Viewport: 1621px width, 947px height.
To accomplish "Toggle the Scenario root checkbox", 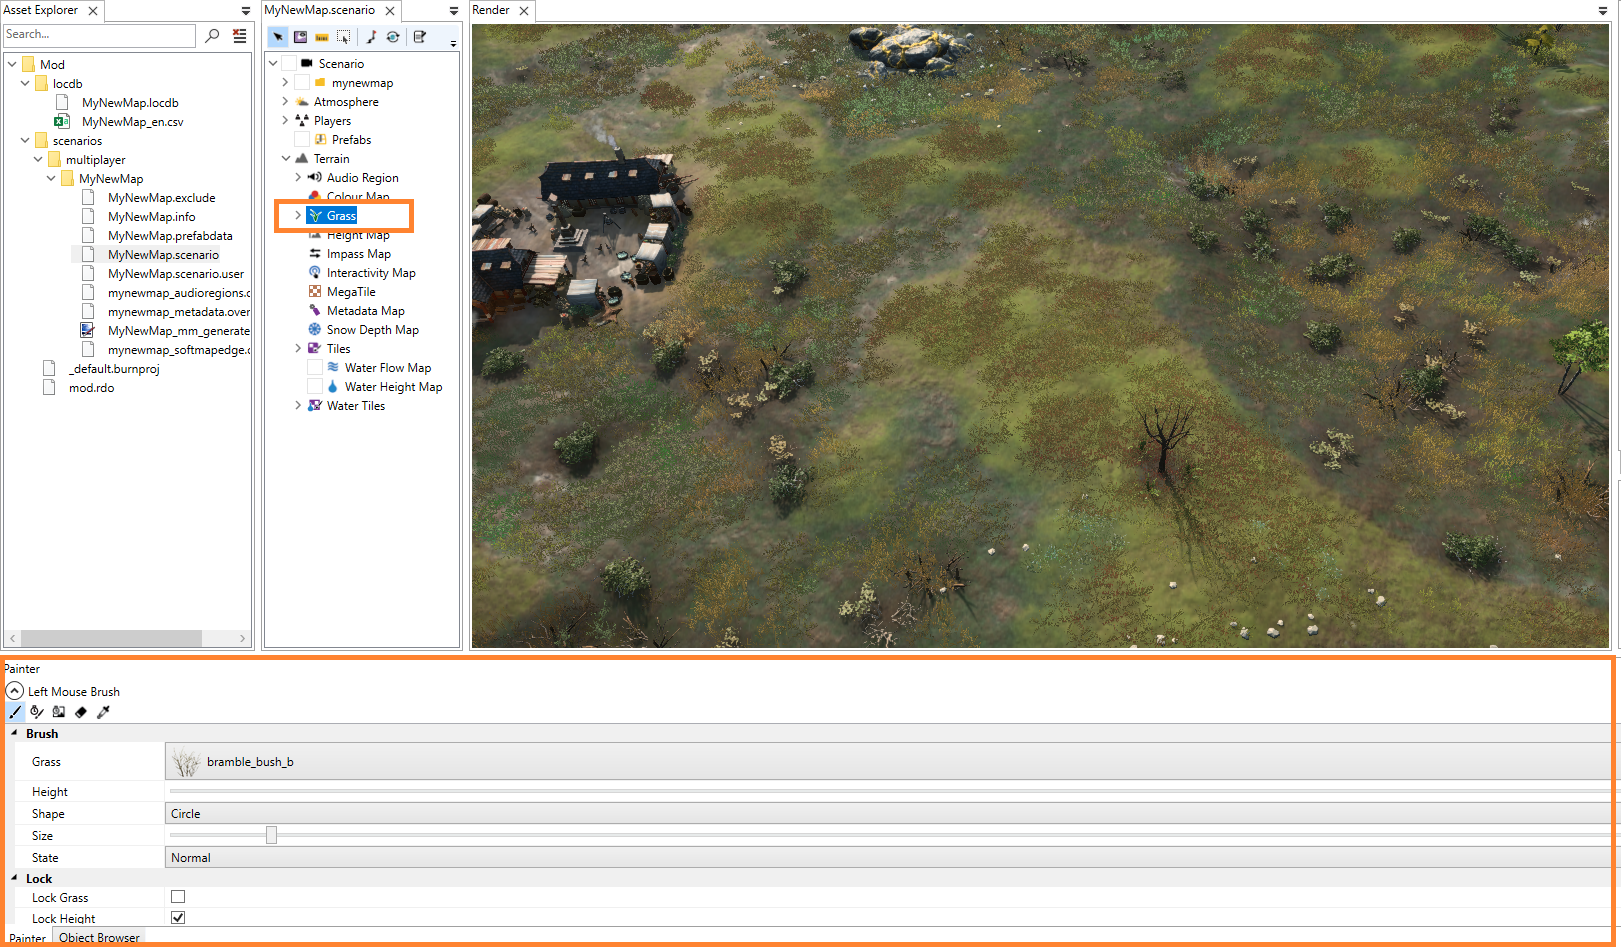I will (288, 63).
